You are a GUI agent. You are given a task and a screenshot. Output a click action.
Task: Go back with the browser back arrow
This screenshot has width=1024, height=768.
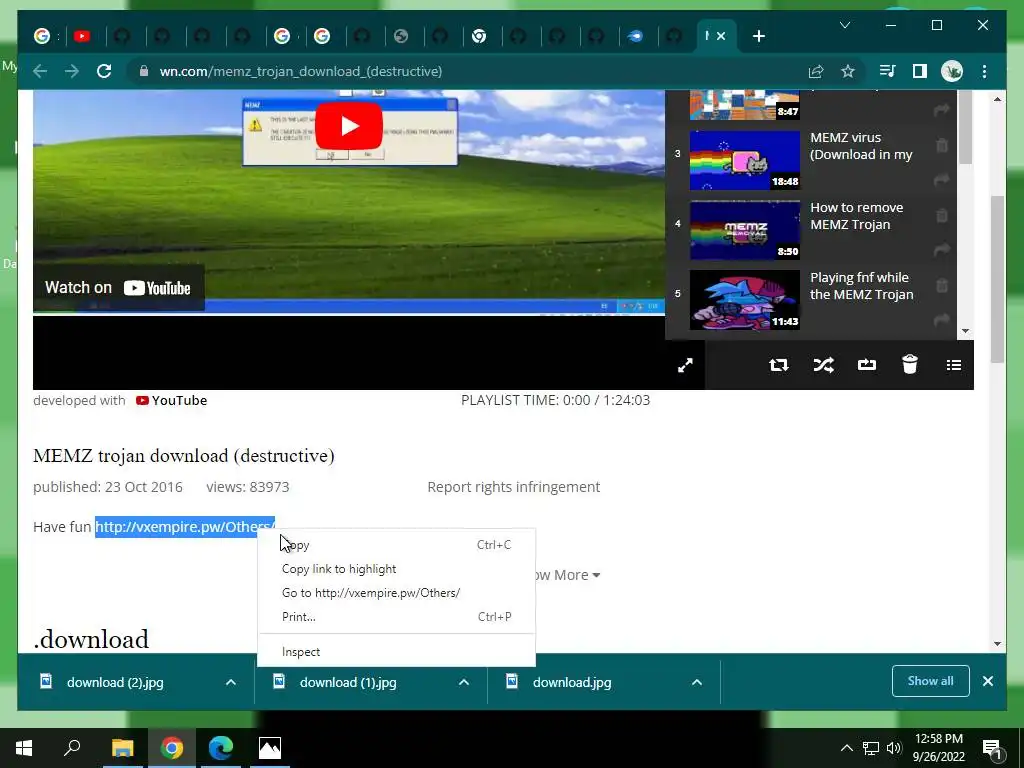[x=40, y=71]
